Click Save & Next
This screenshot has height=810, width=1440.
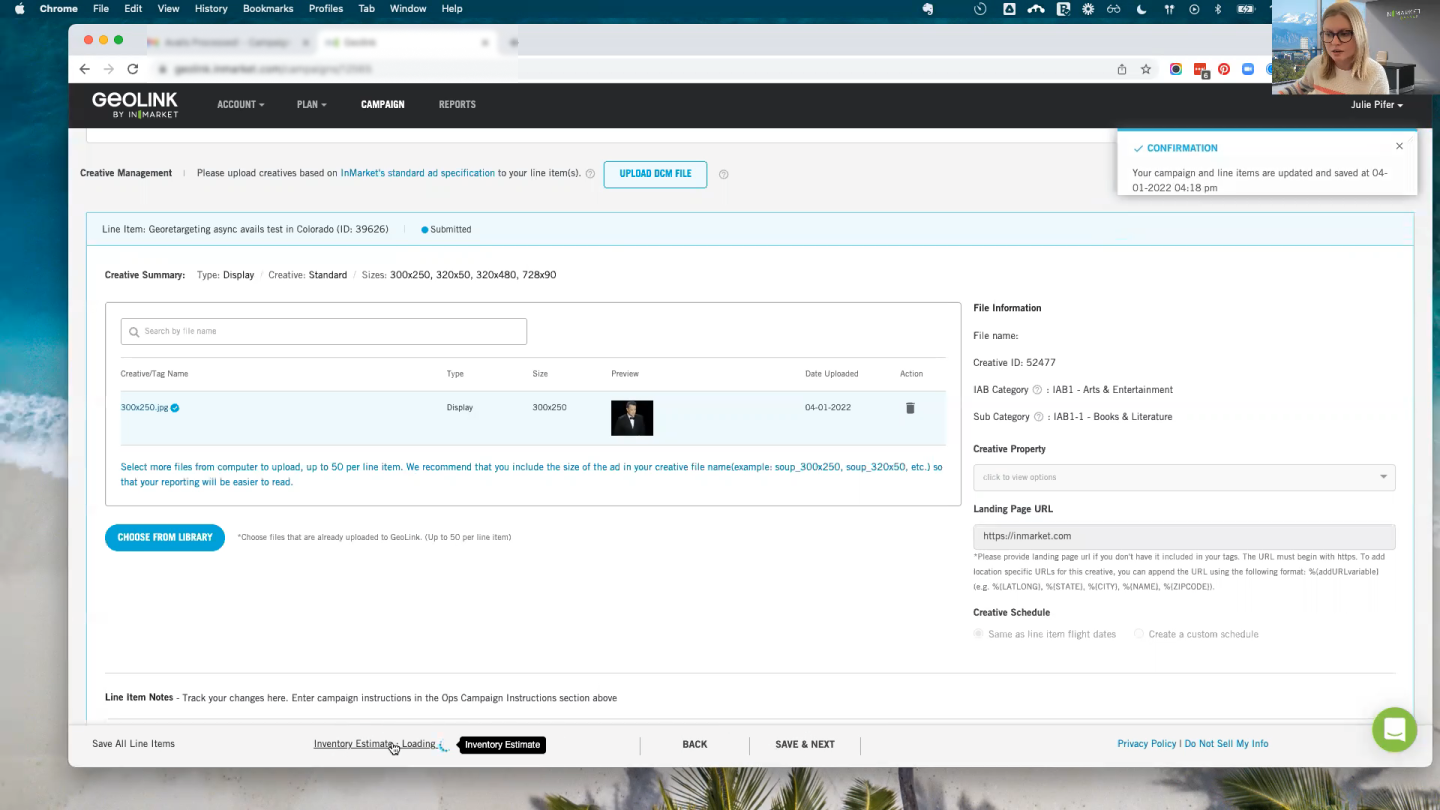(805, 744)
